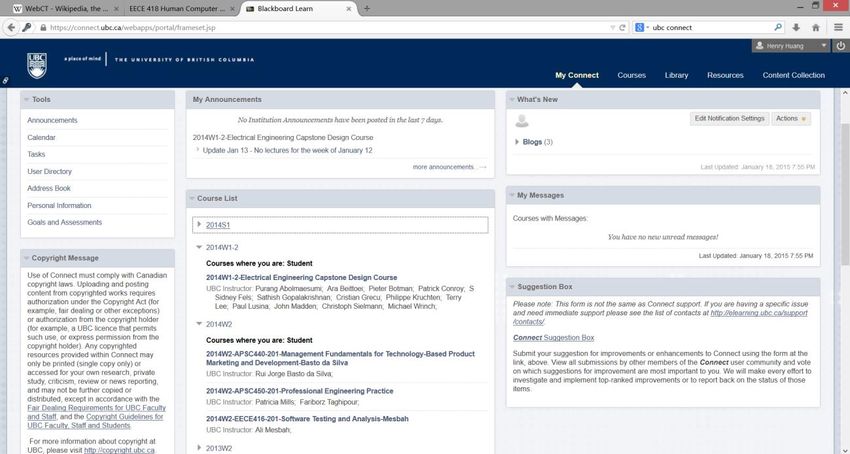Viewport: 850px width, 454px height.
Task: Collapse the My Messages panel
Action: coord(511,195)
